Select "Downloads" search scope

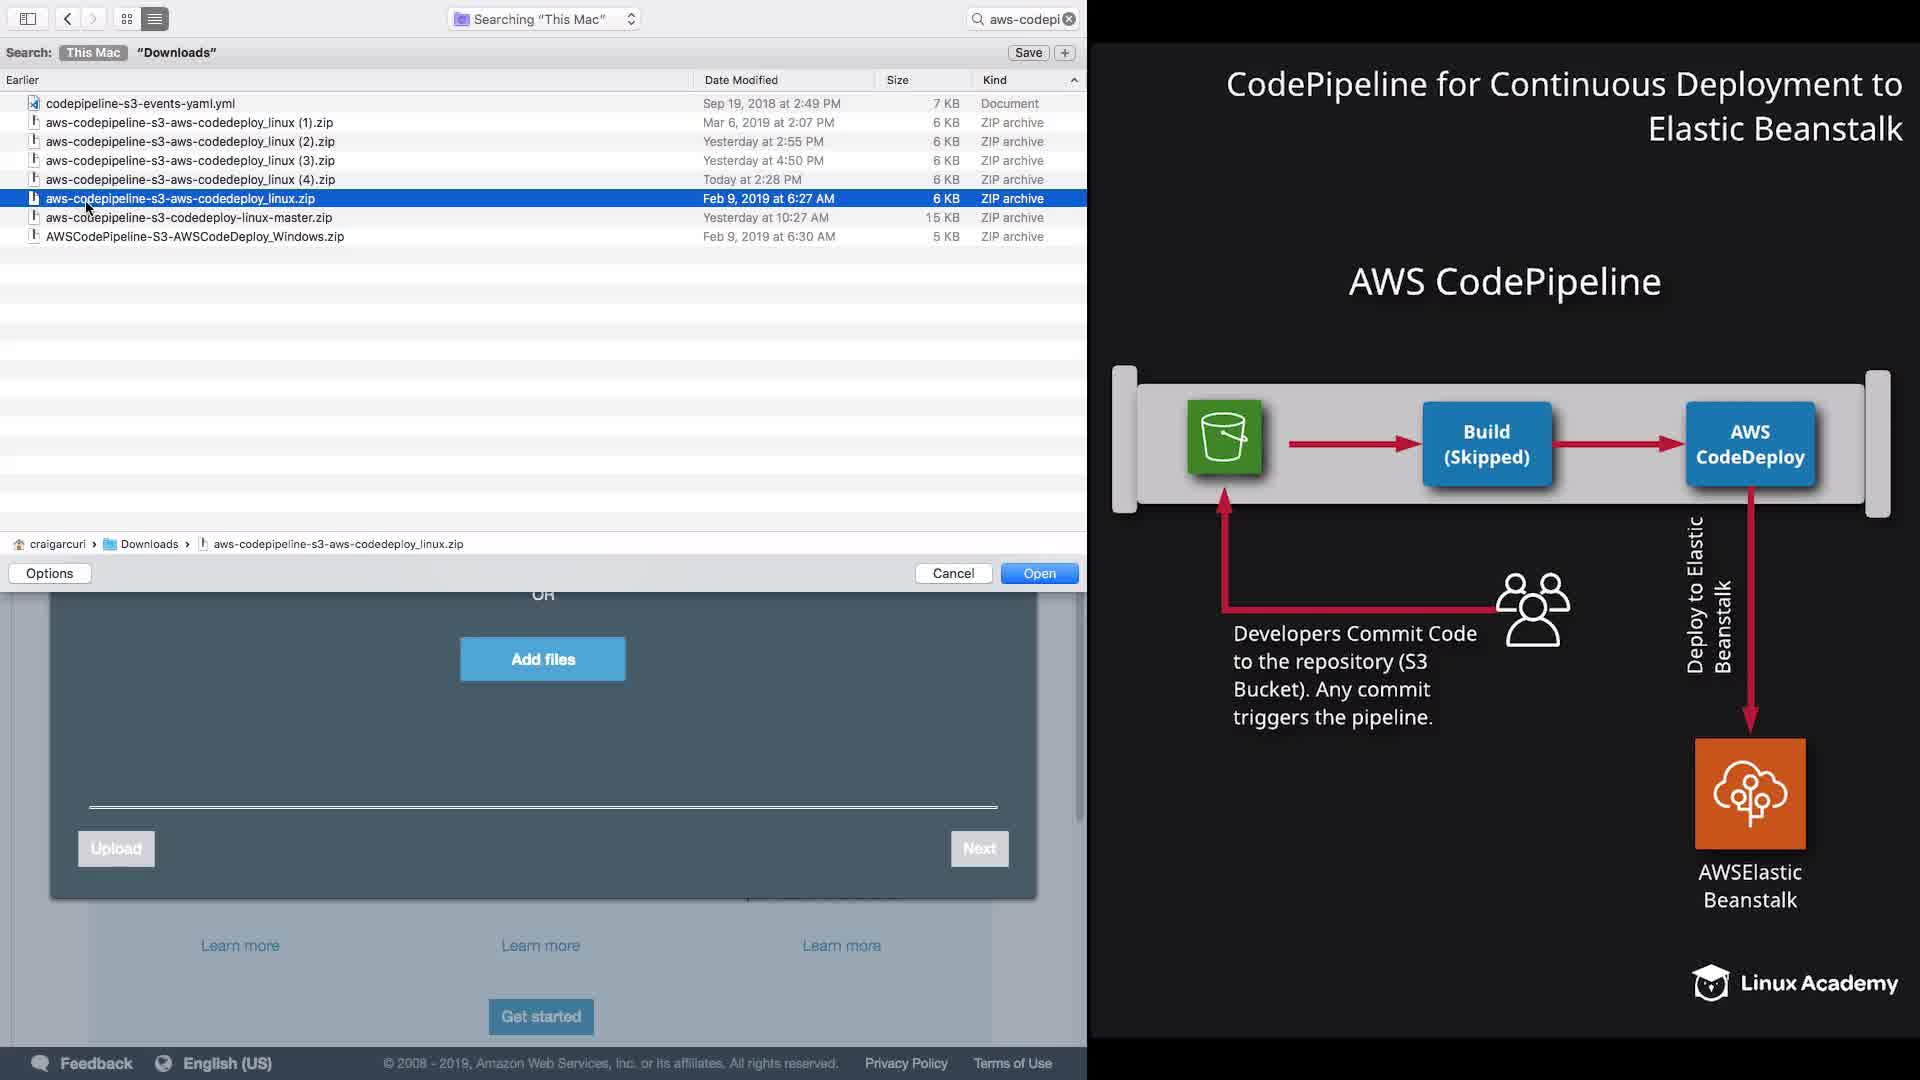click(177, 53)
